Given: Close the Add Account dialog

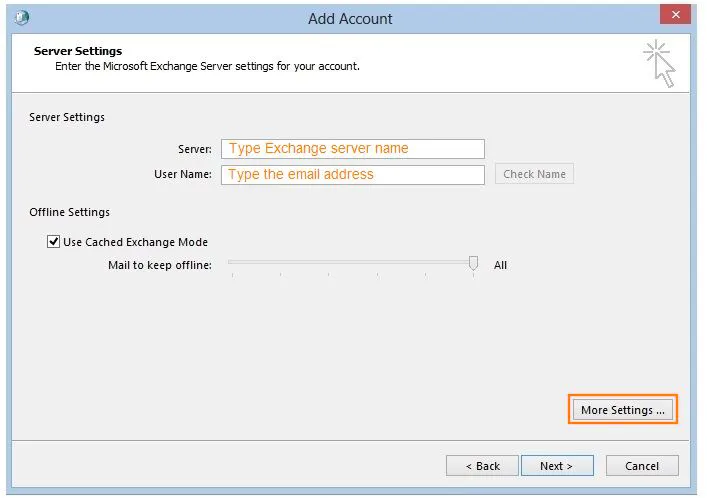Looking at the screenshot, I should point(676,16).
